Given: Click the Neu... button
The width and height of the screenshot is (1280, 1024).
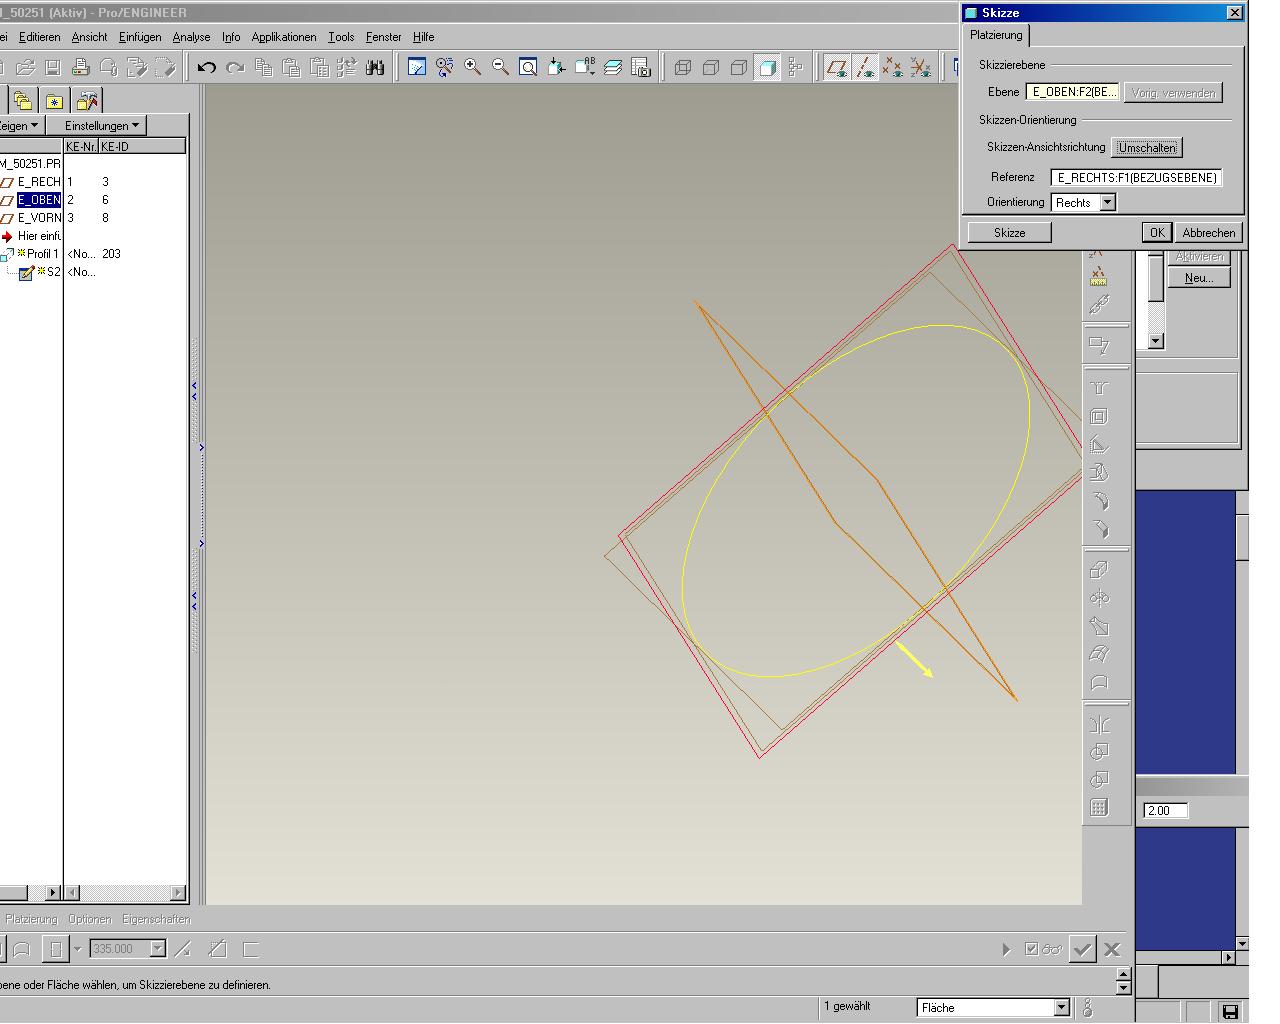Looking at the screenshot, I should [x=1198, y=278].
